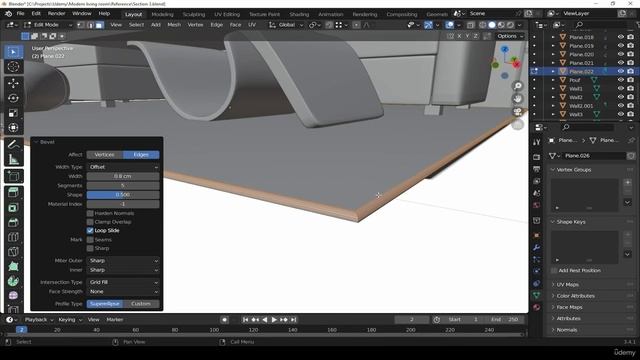Enable the Harden Normals checkbox

pyautogui.click(x=90, y=213)
